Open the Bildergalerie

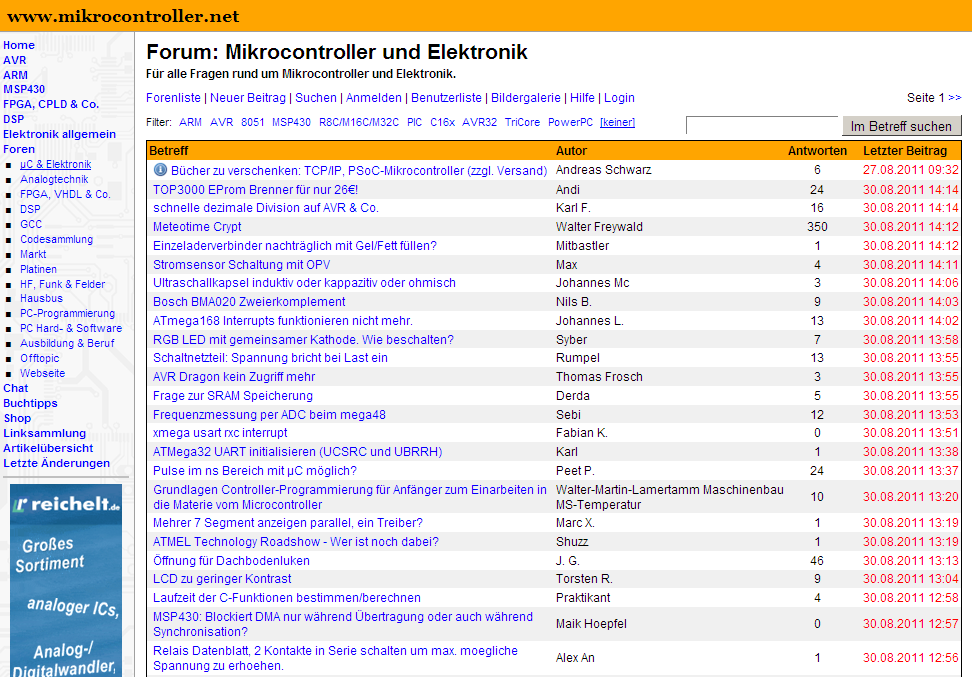[x=526, y=97]
